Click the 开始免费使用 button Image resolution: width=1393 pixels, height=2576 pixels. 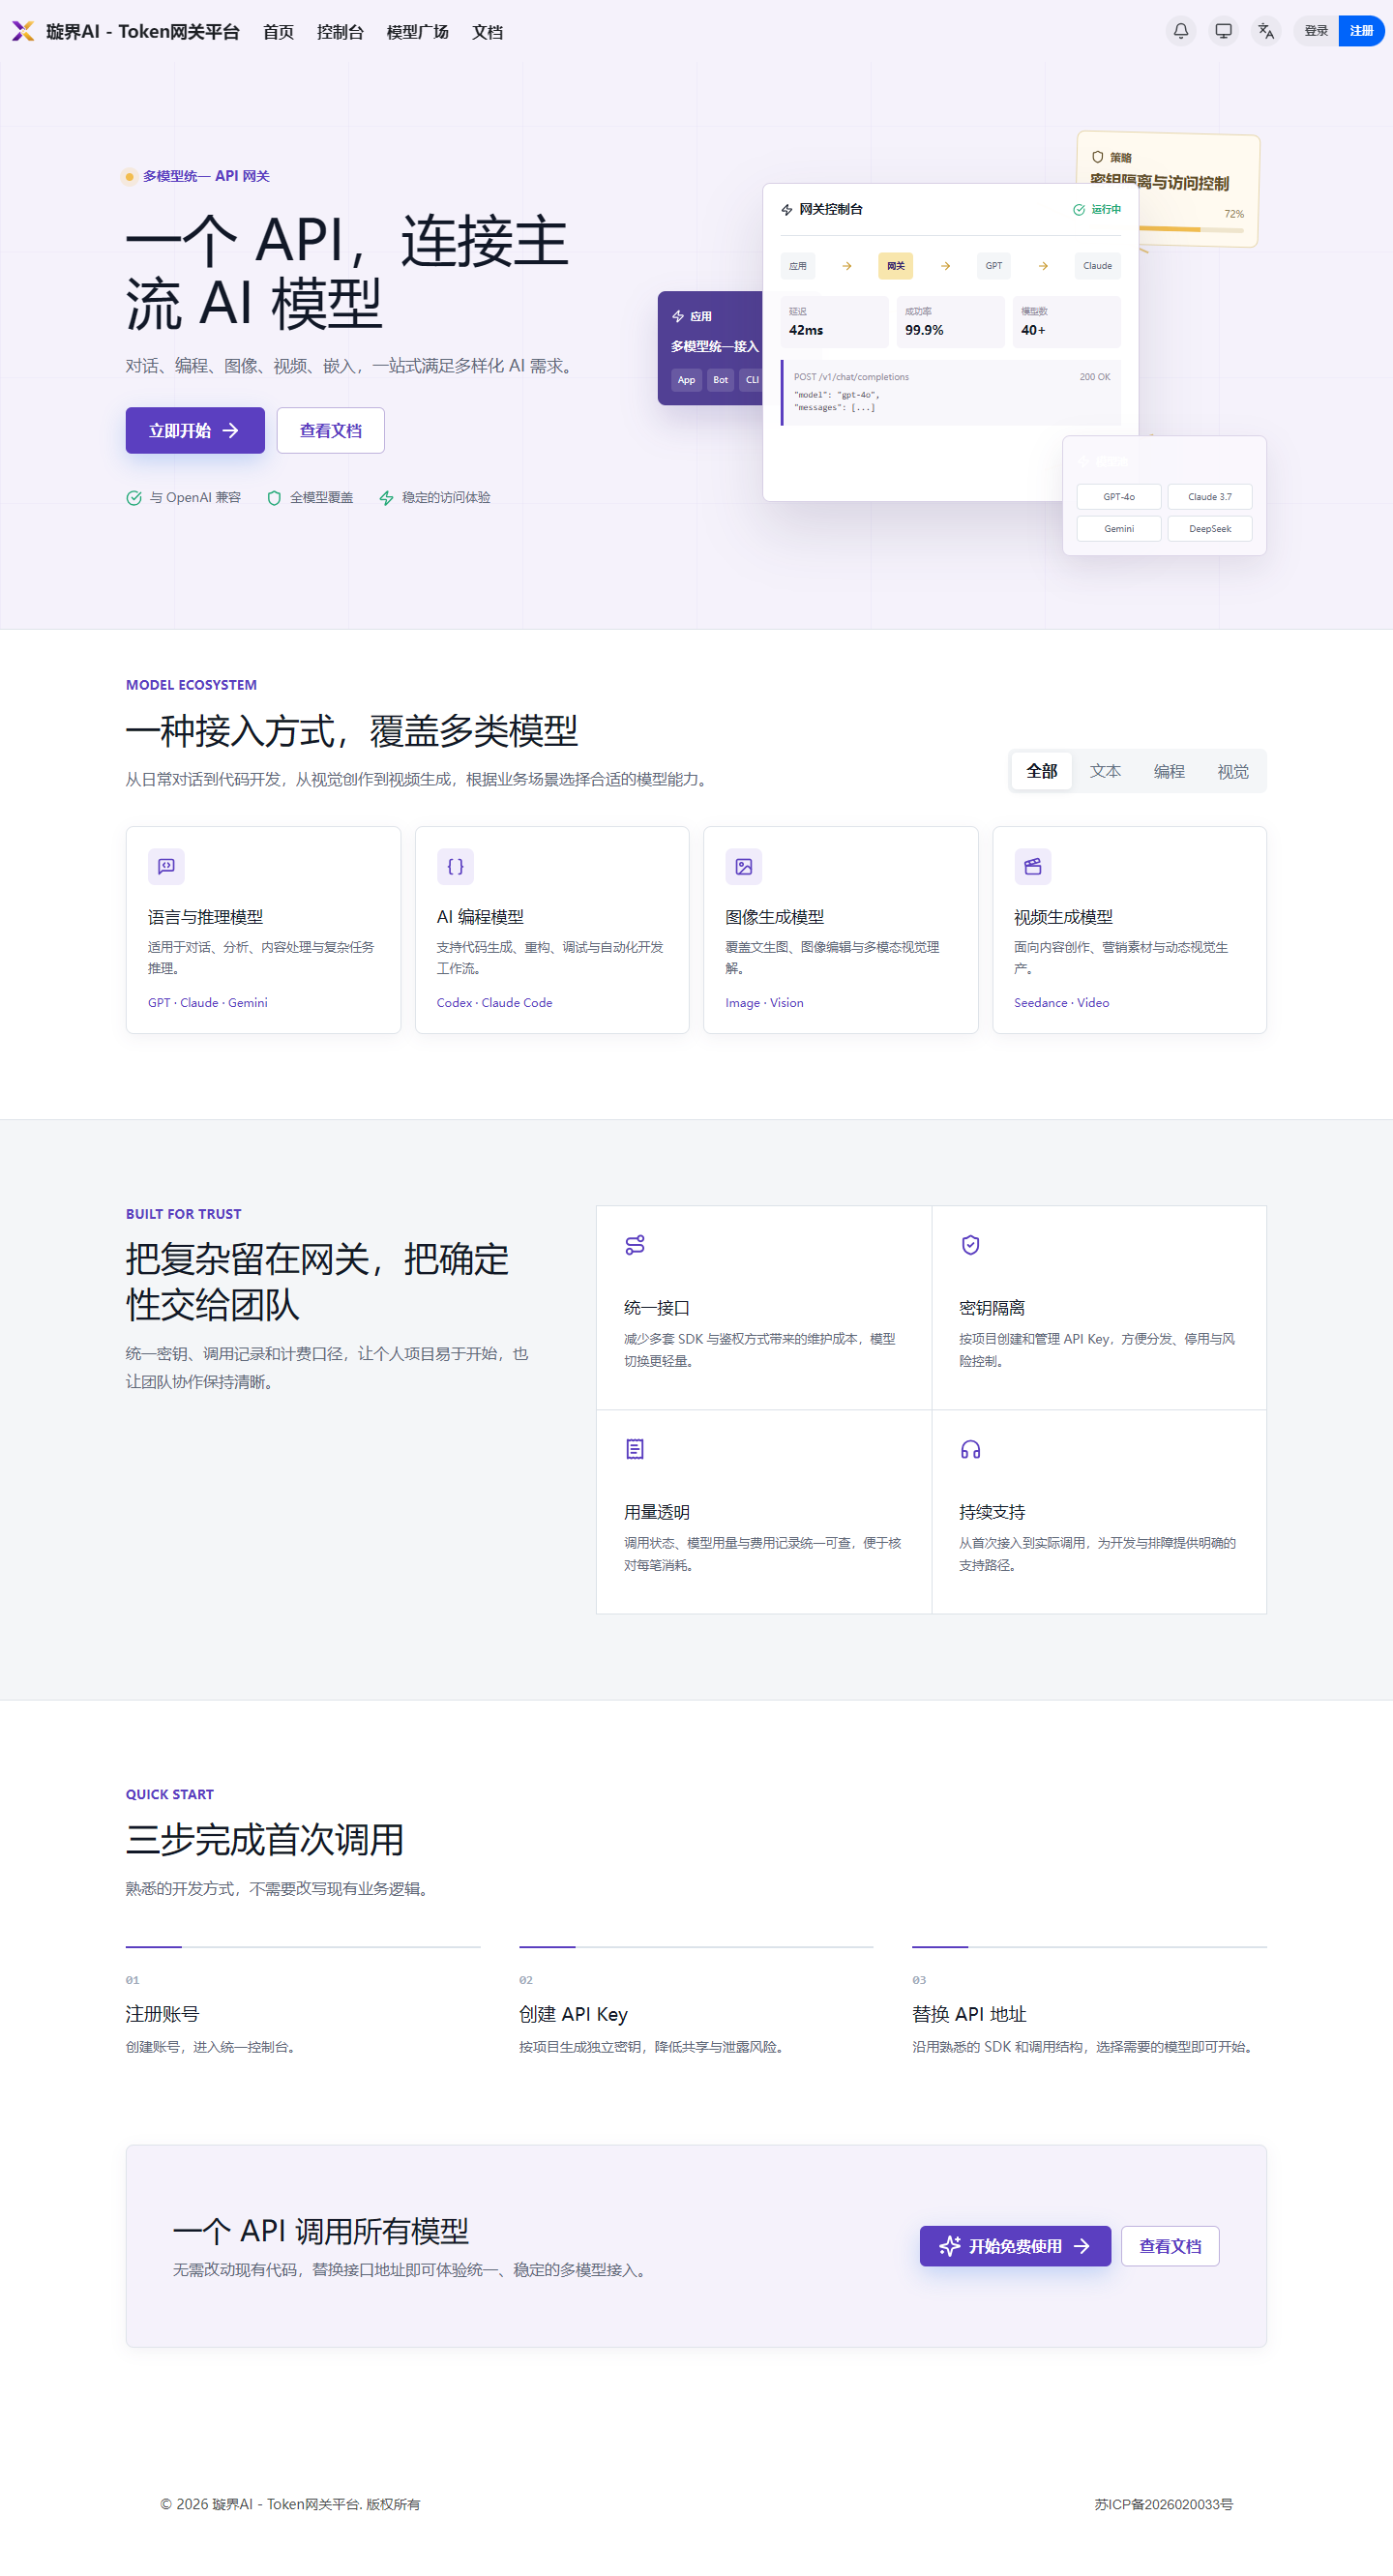point(1015,2246)
